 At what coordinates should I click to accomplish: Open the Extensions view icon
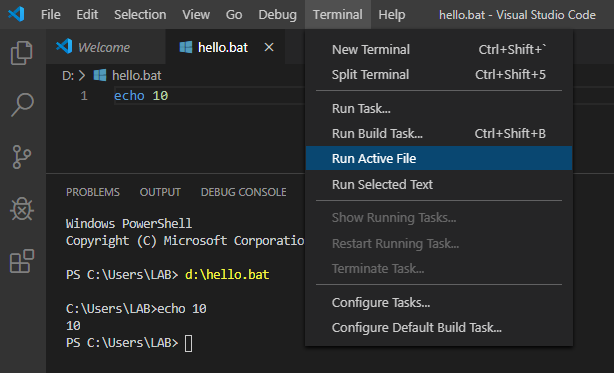point(22,261)
